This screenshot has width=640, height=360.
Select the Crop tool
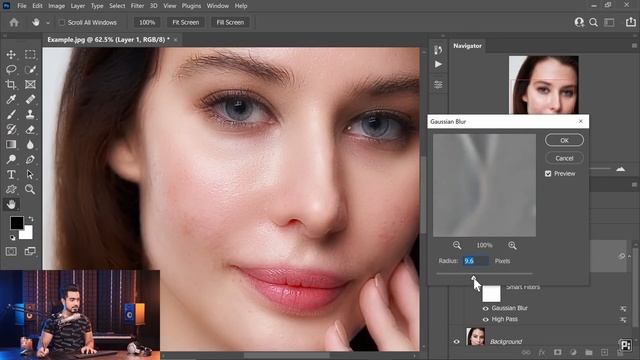click(11, 84)
